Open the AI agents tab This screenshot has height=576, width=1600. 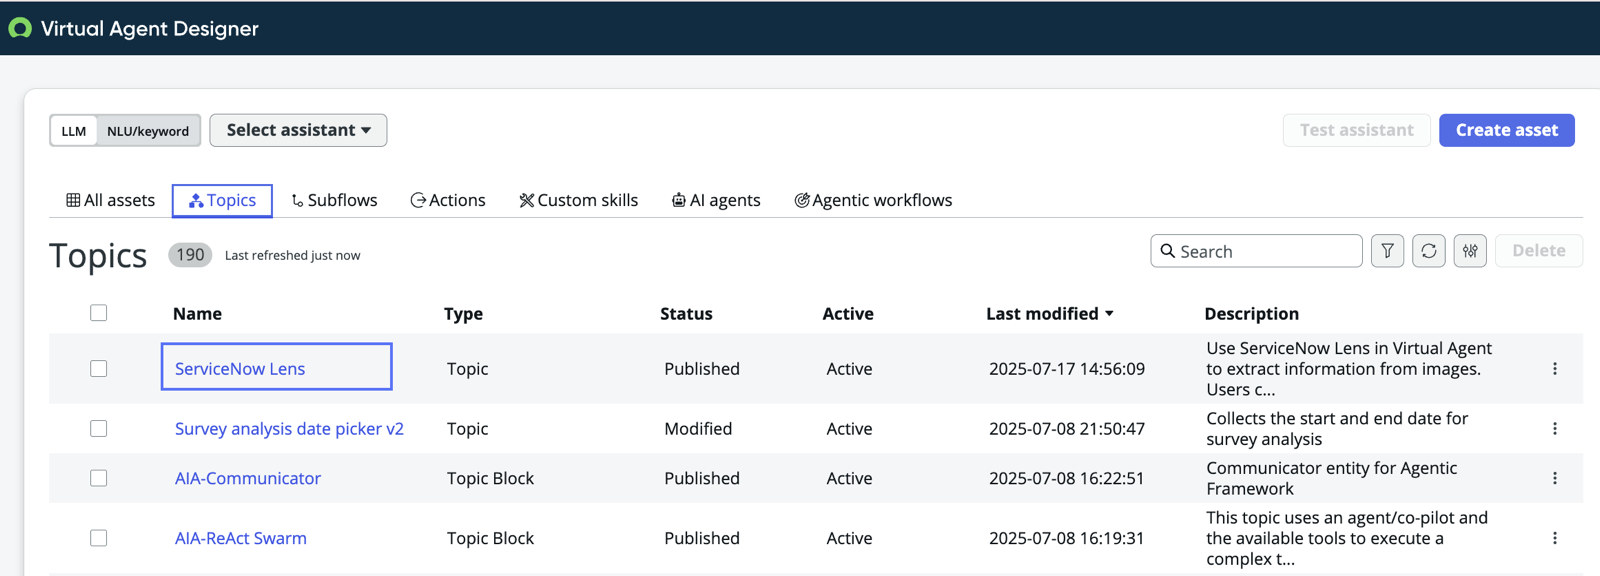click(x=716, y=200)
